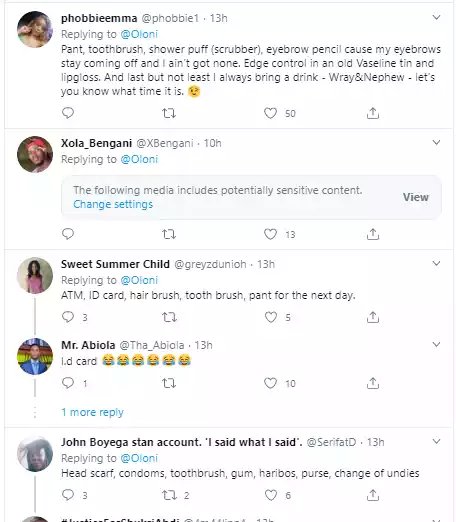This screenshot has height=522, width=456.
Task: Open tweet menu for Sweet Summer Child
Action: (436, 264)
